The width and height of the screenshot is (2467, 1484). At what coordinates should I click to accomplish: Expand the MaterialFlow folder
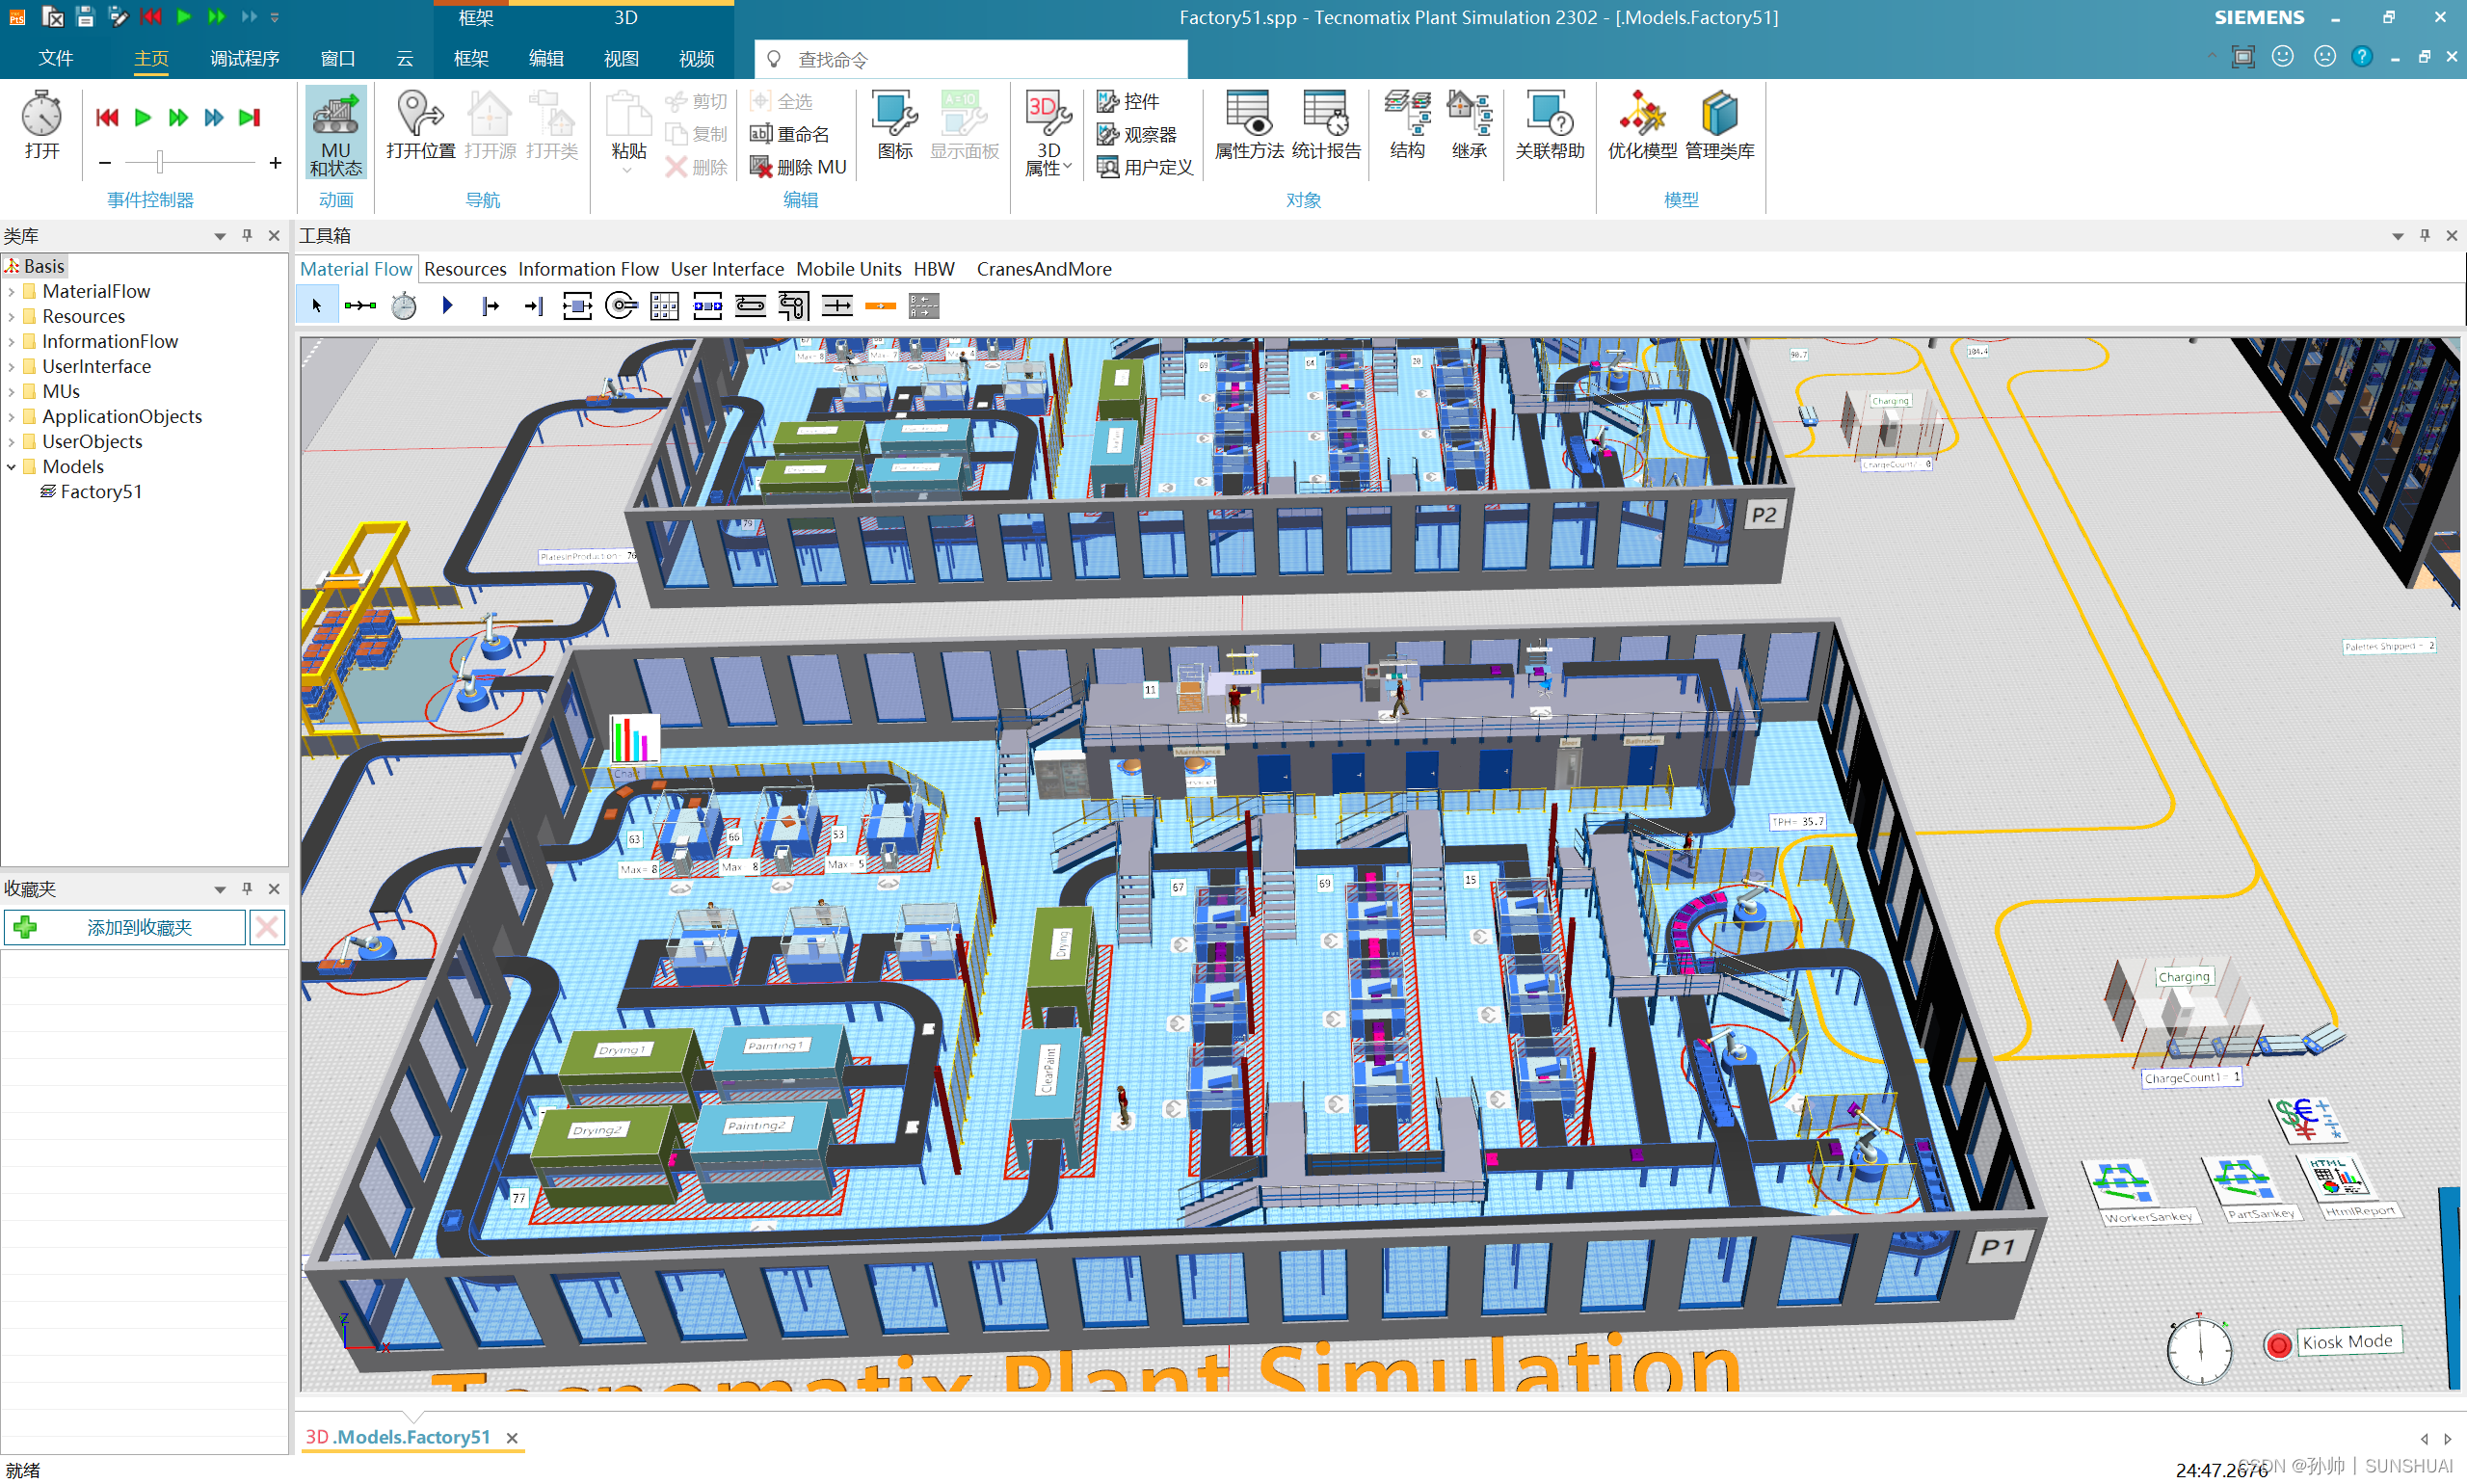coord(11,291)
